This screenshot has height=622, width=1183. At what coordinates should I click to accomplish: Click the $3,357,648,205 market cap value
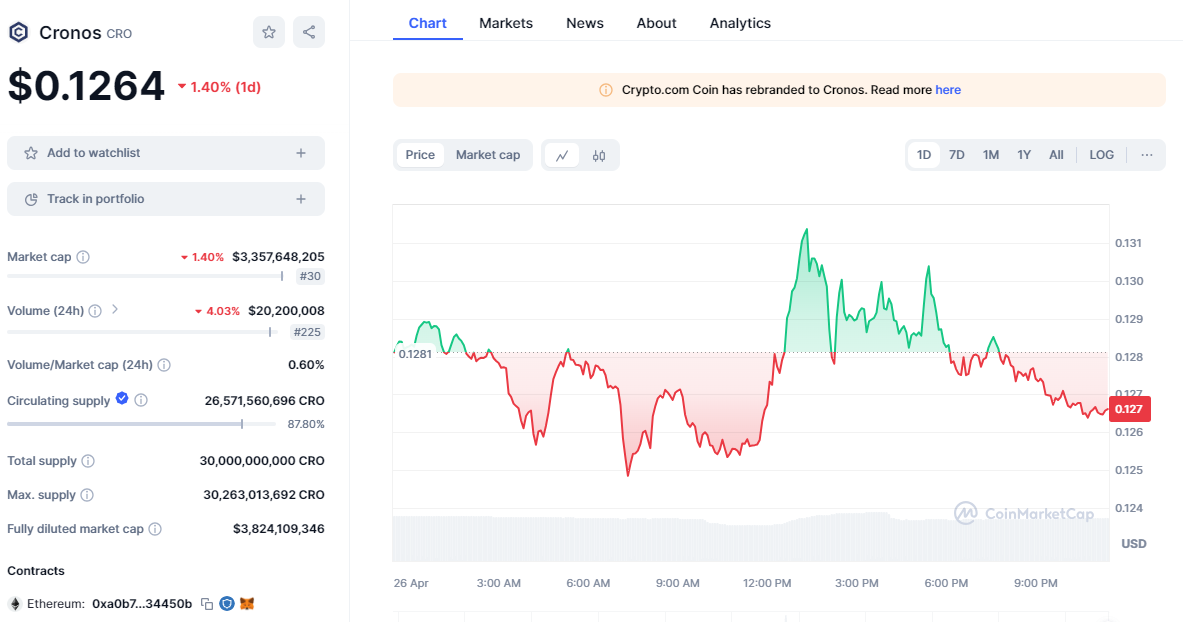pos(278,257)
